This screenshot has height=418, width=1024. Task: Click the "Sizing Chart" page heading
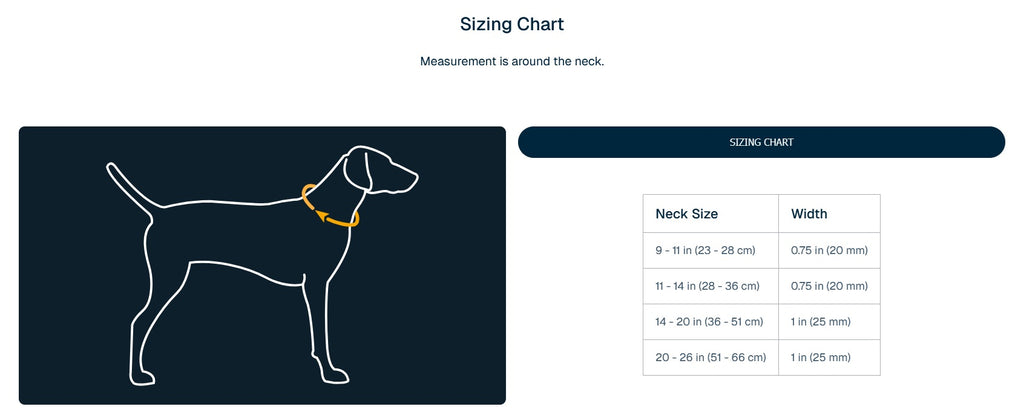click(x=512, y=23)
